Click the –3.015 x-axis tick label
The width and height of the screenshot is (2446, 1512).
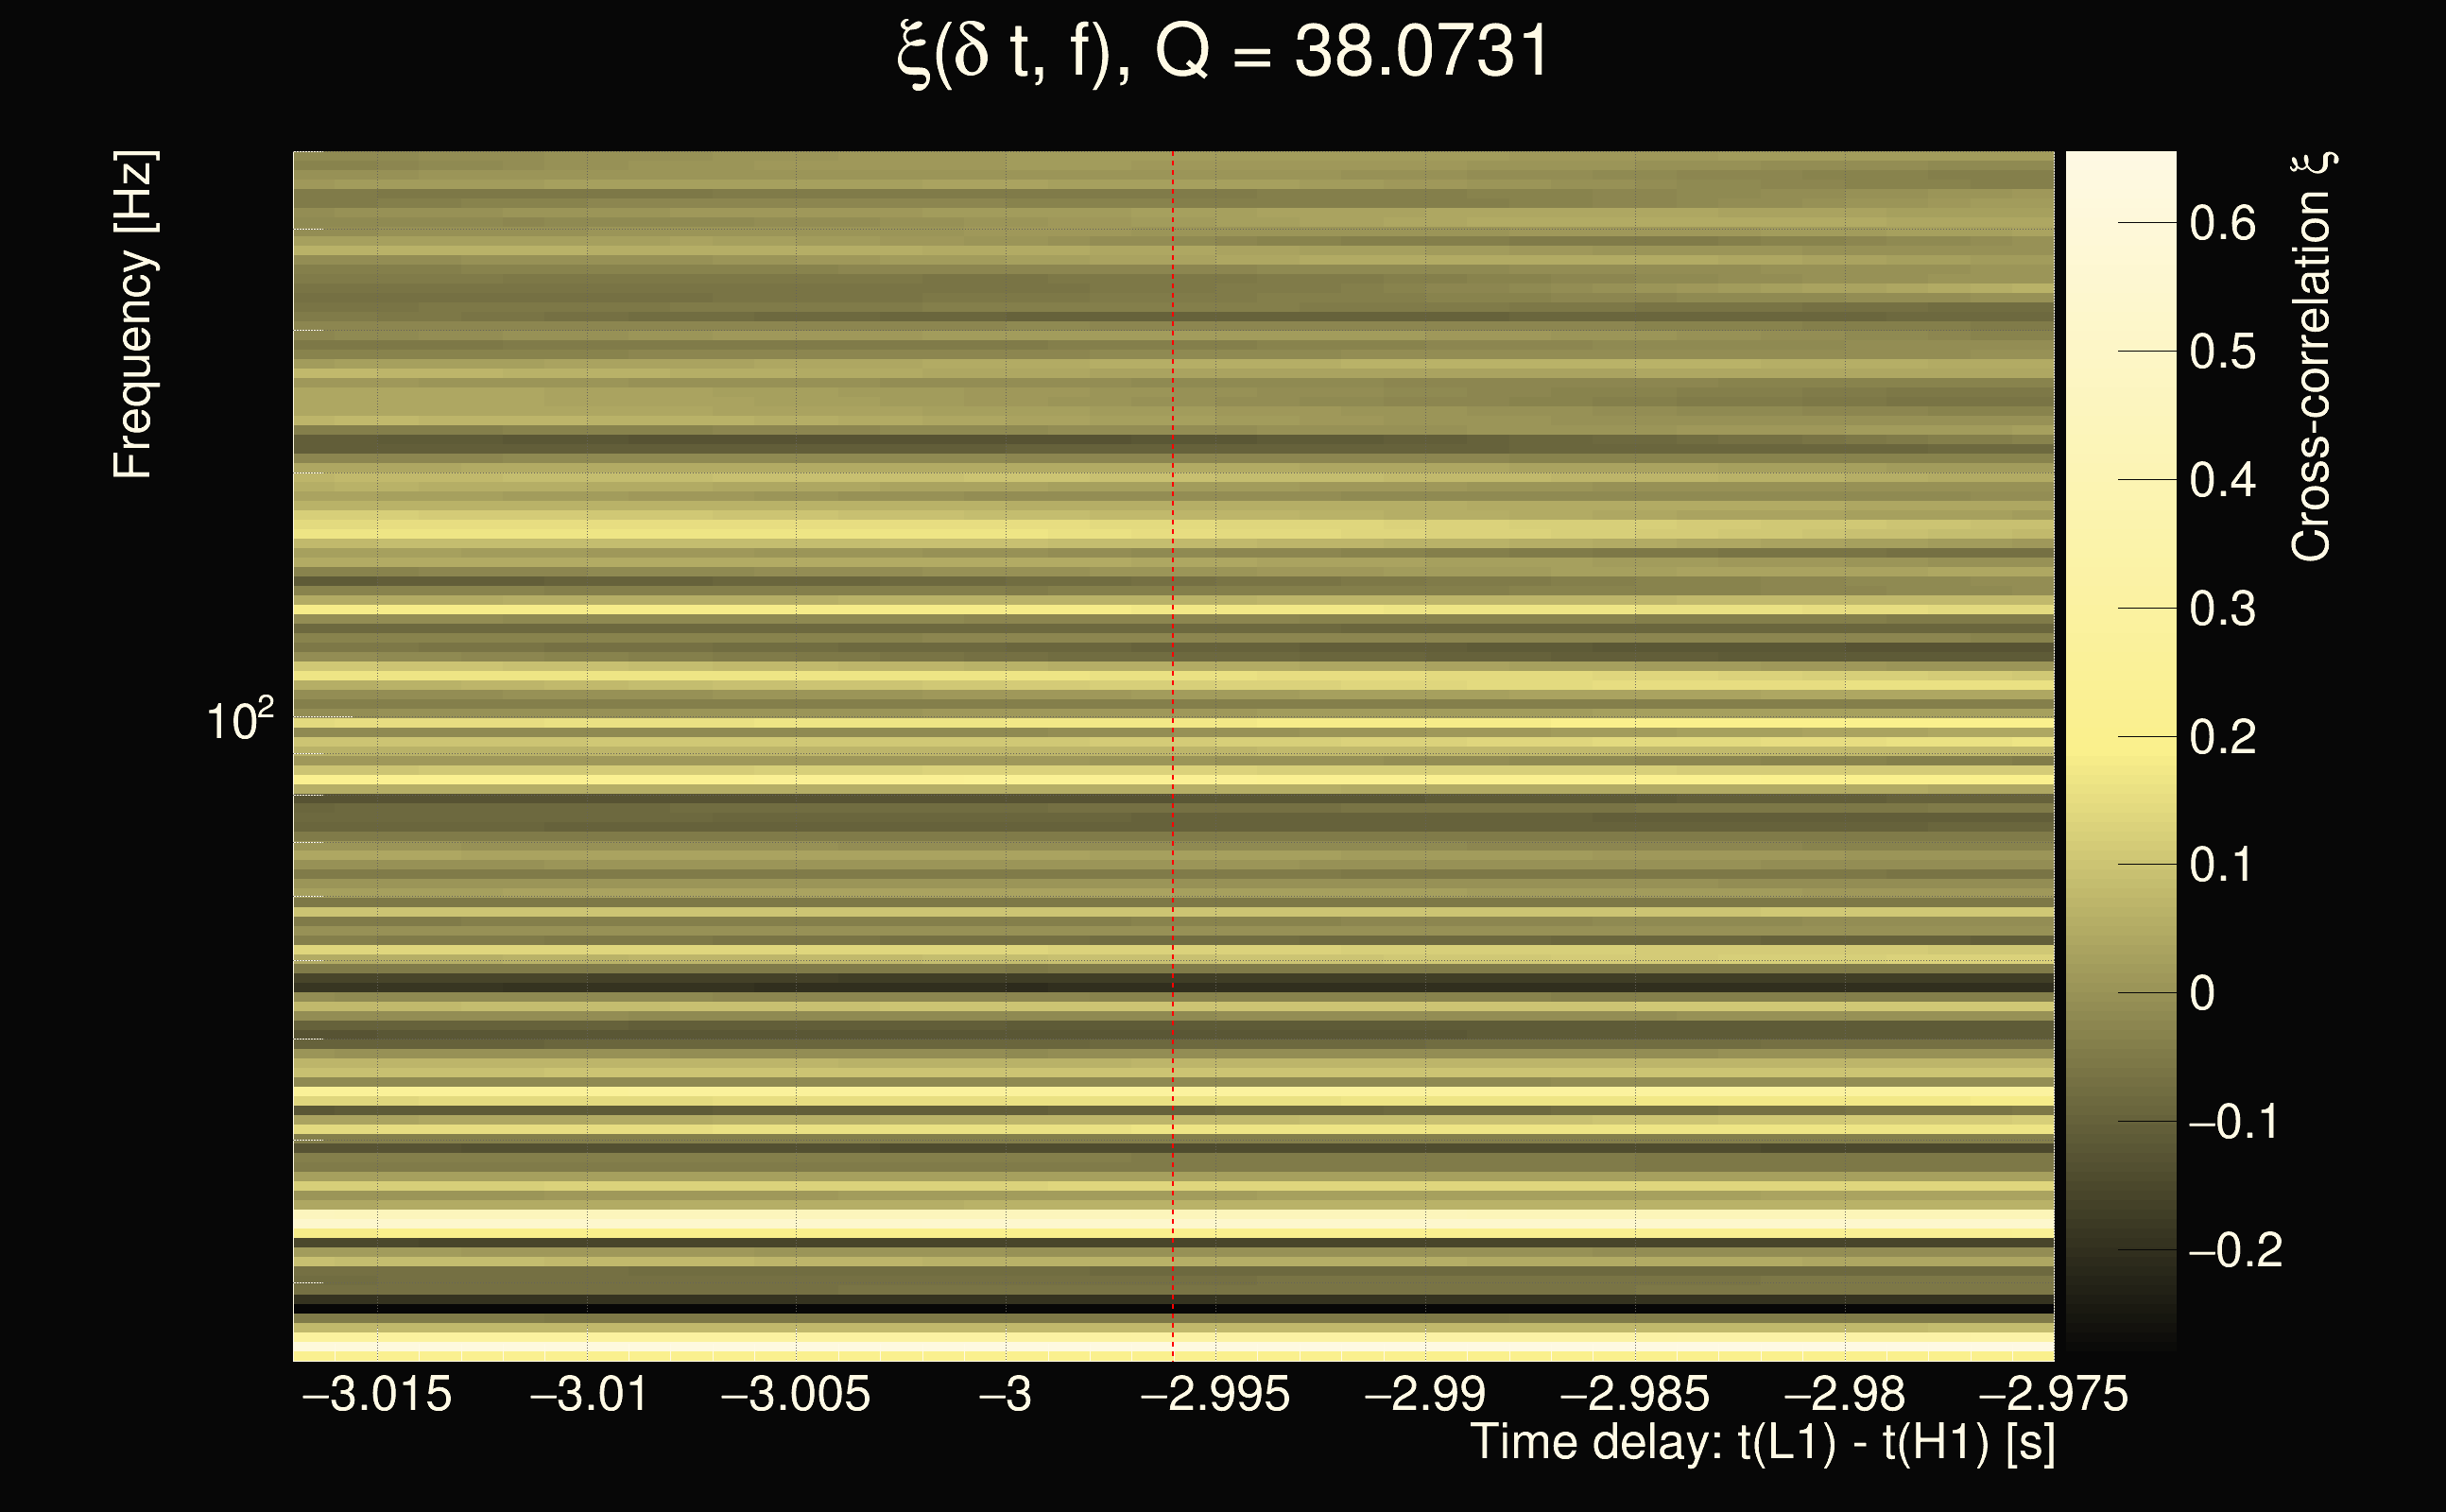377,1394
